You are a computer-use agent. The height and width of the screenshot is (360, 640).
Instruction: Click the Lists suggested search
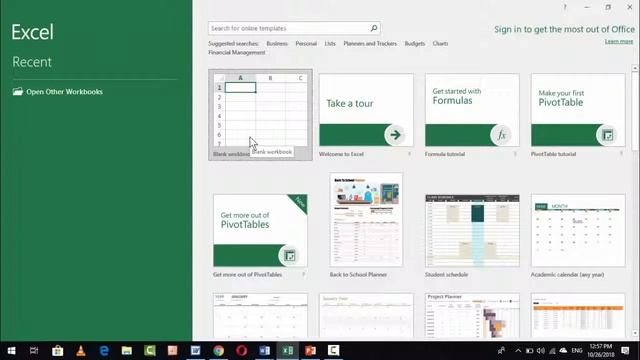(x=330, y=43)
